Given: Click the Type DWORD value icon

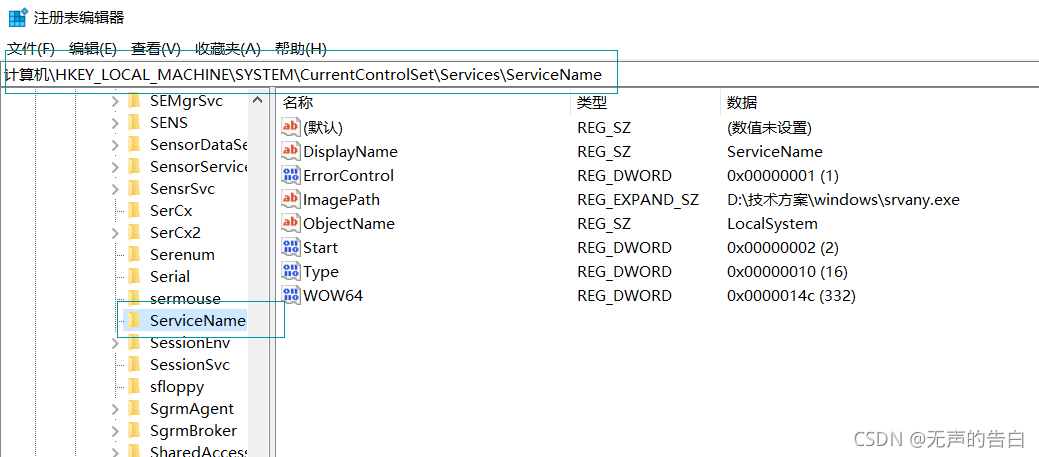Looking at the screenshot, I should (x=292, y=271).
